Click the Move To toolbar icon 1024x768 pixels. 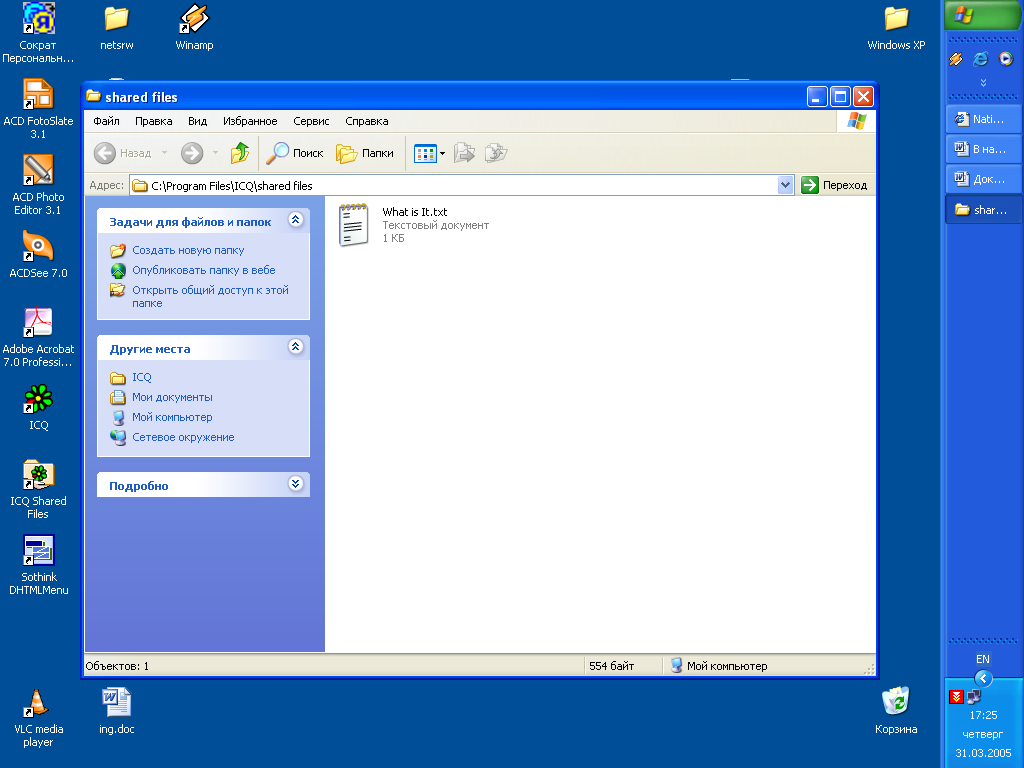(464, 153)
